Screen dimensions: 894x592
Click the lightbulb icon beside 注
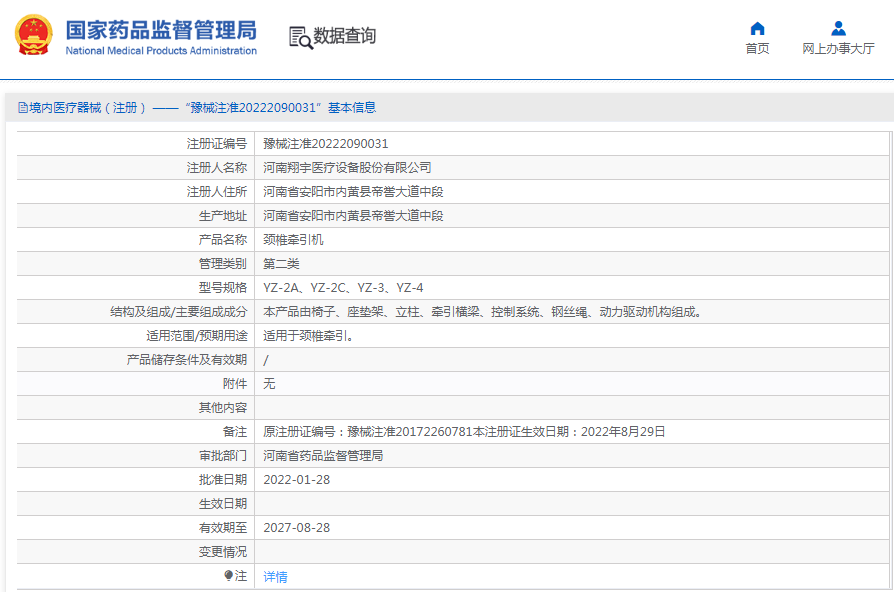[x=228, y=576]
